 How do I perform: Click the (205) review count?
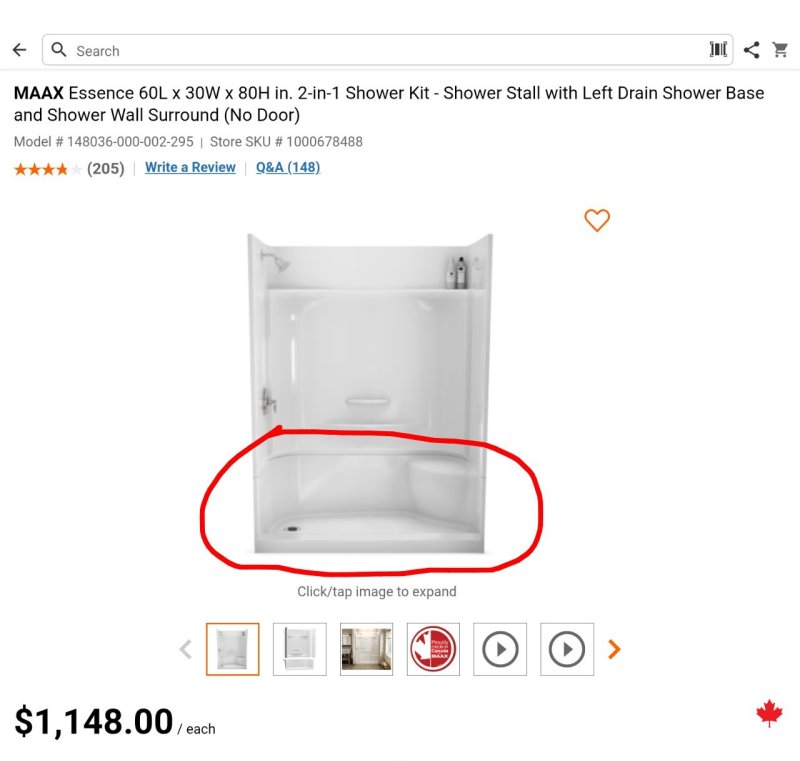click(106, 168)
